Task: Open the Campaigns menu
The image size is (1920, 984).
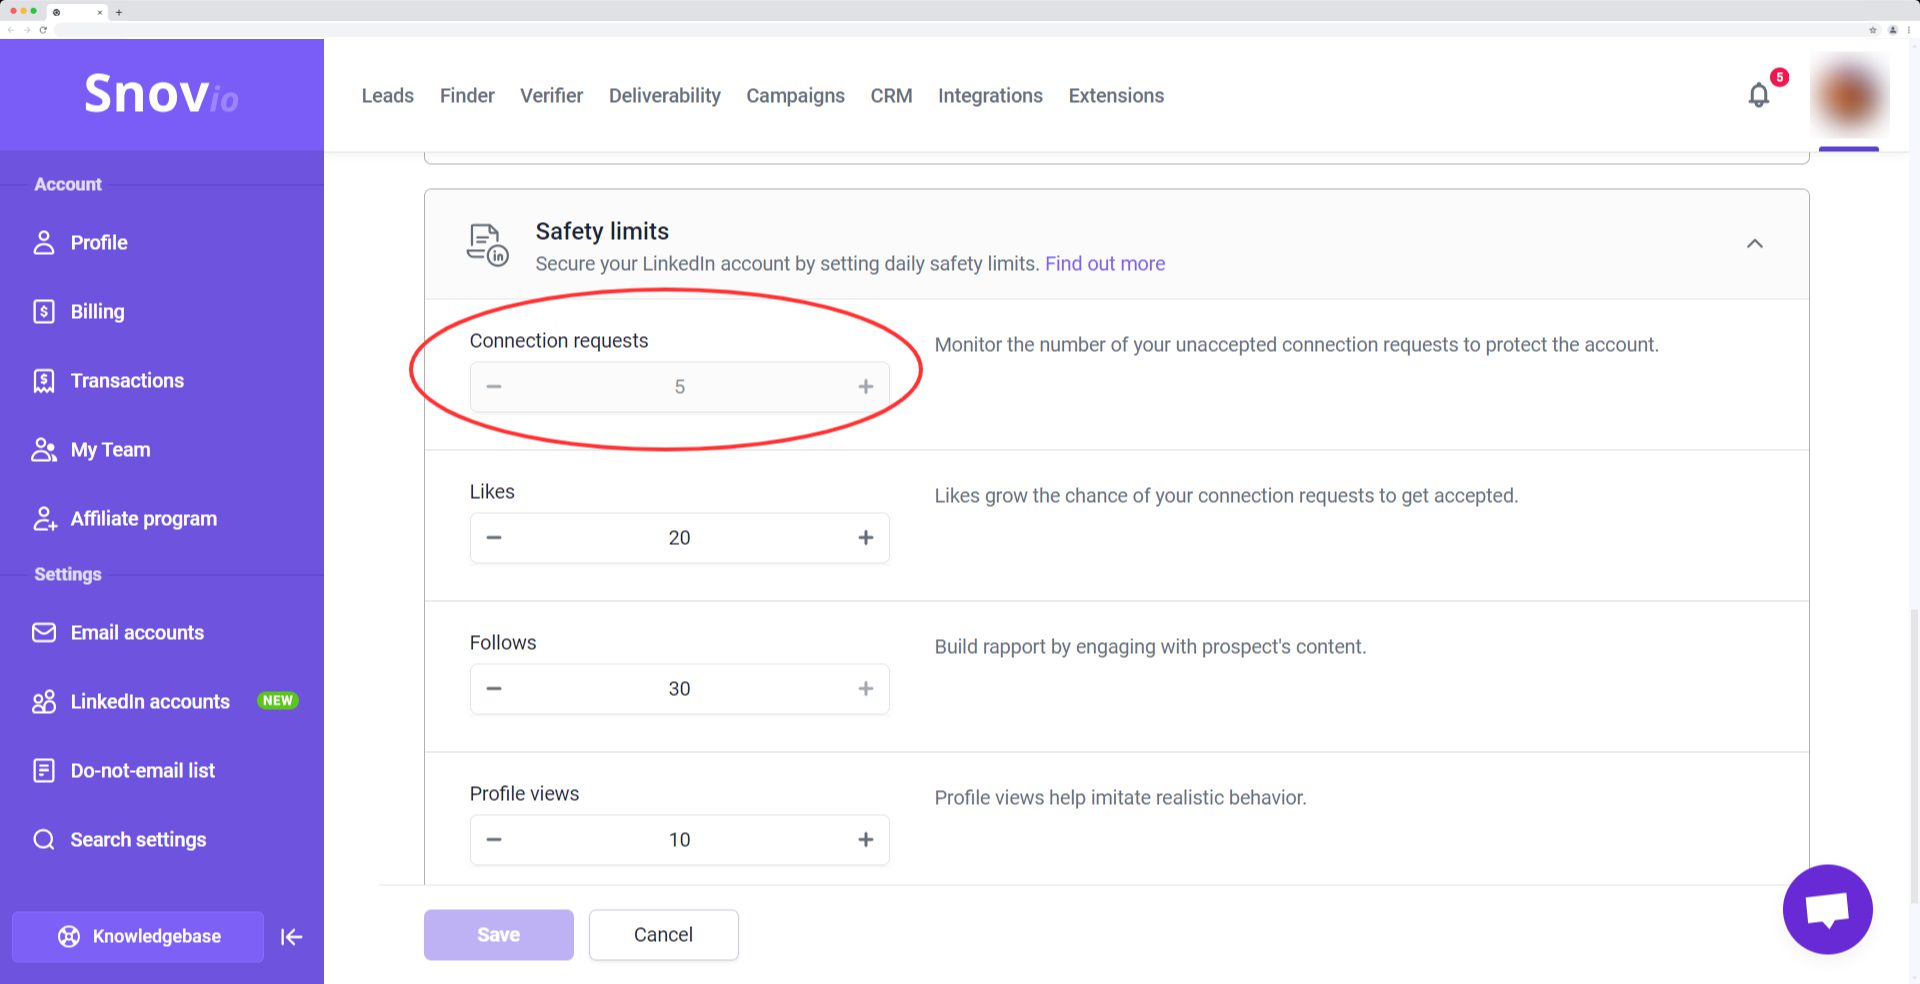Action: tap(795, 96)
